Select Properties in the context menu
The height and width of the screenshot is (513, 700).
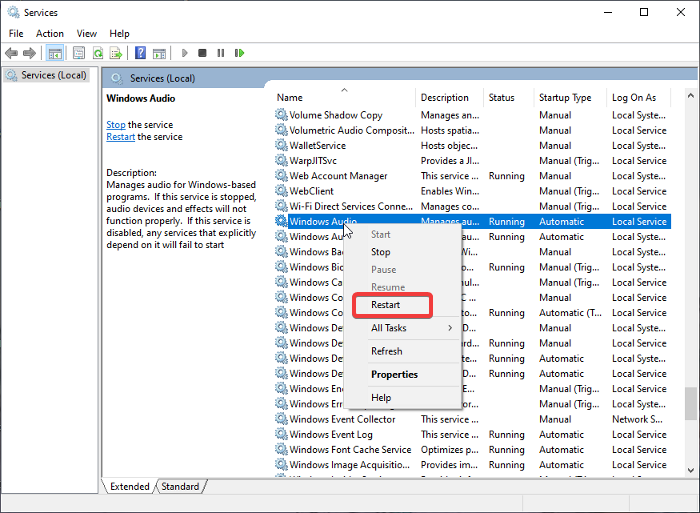[394, 375]
